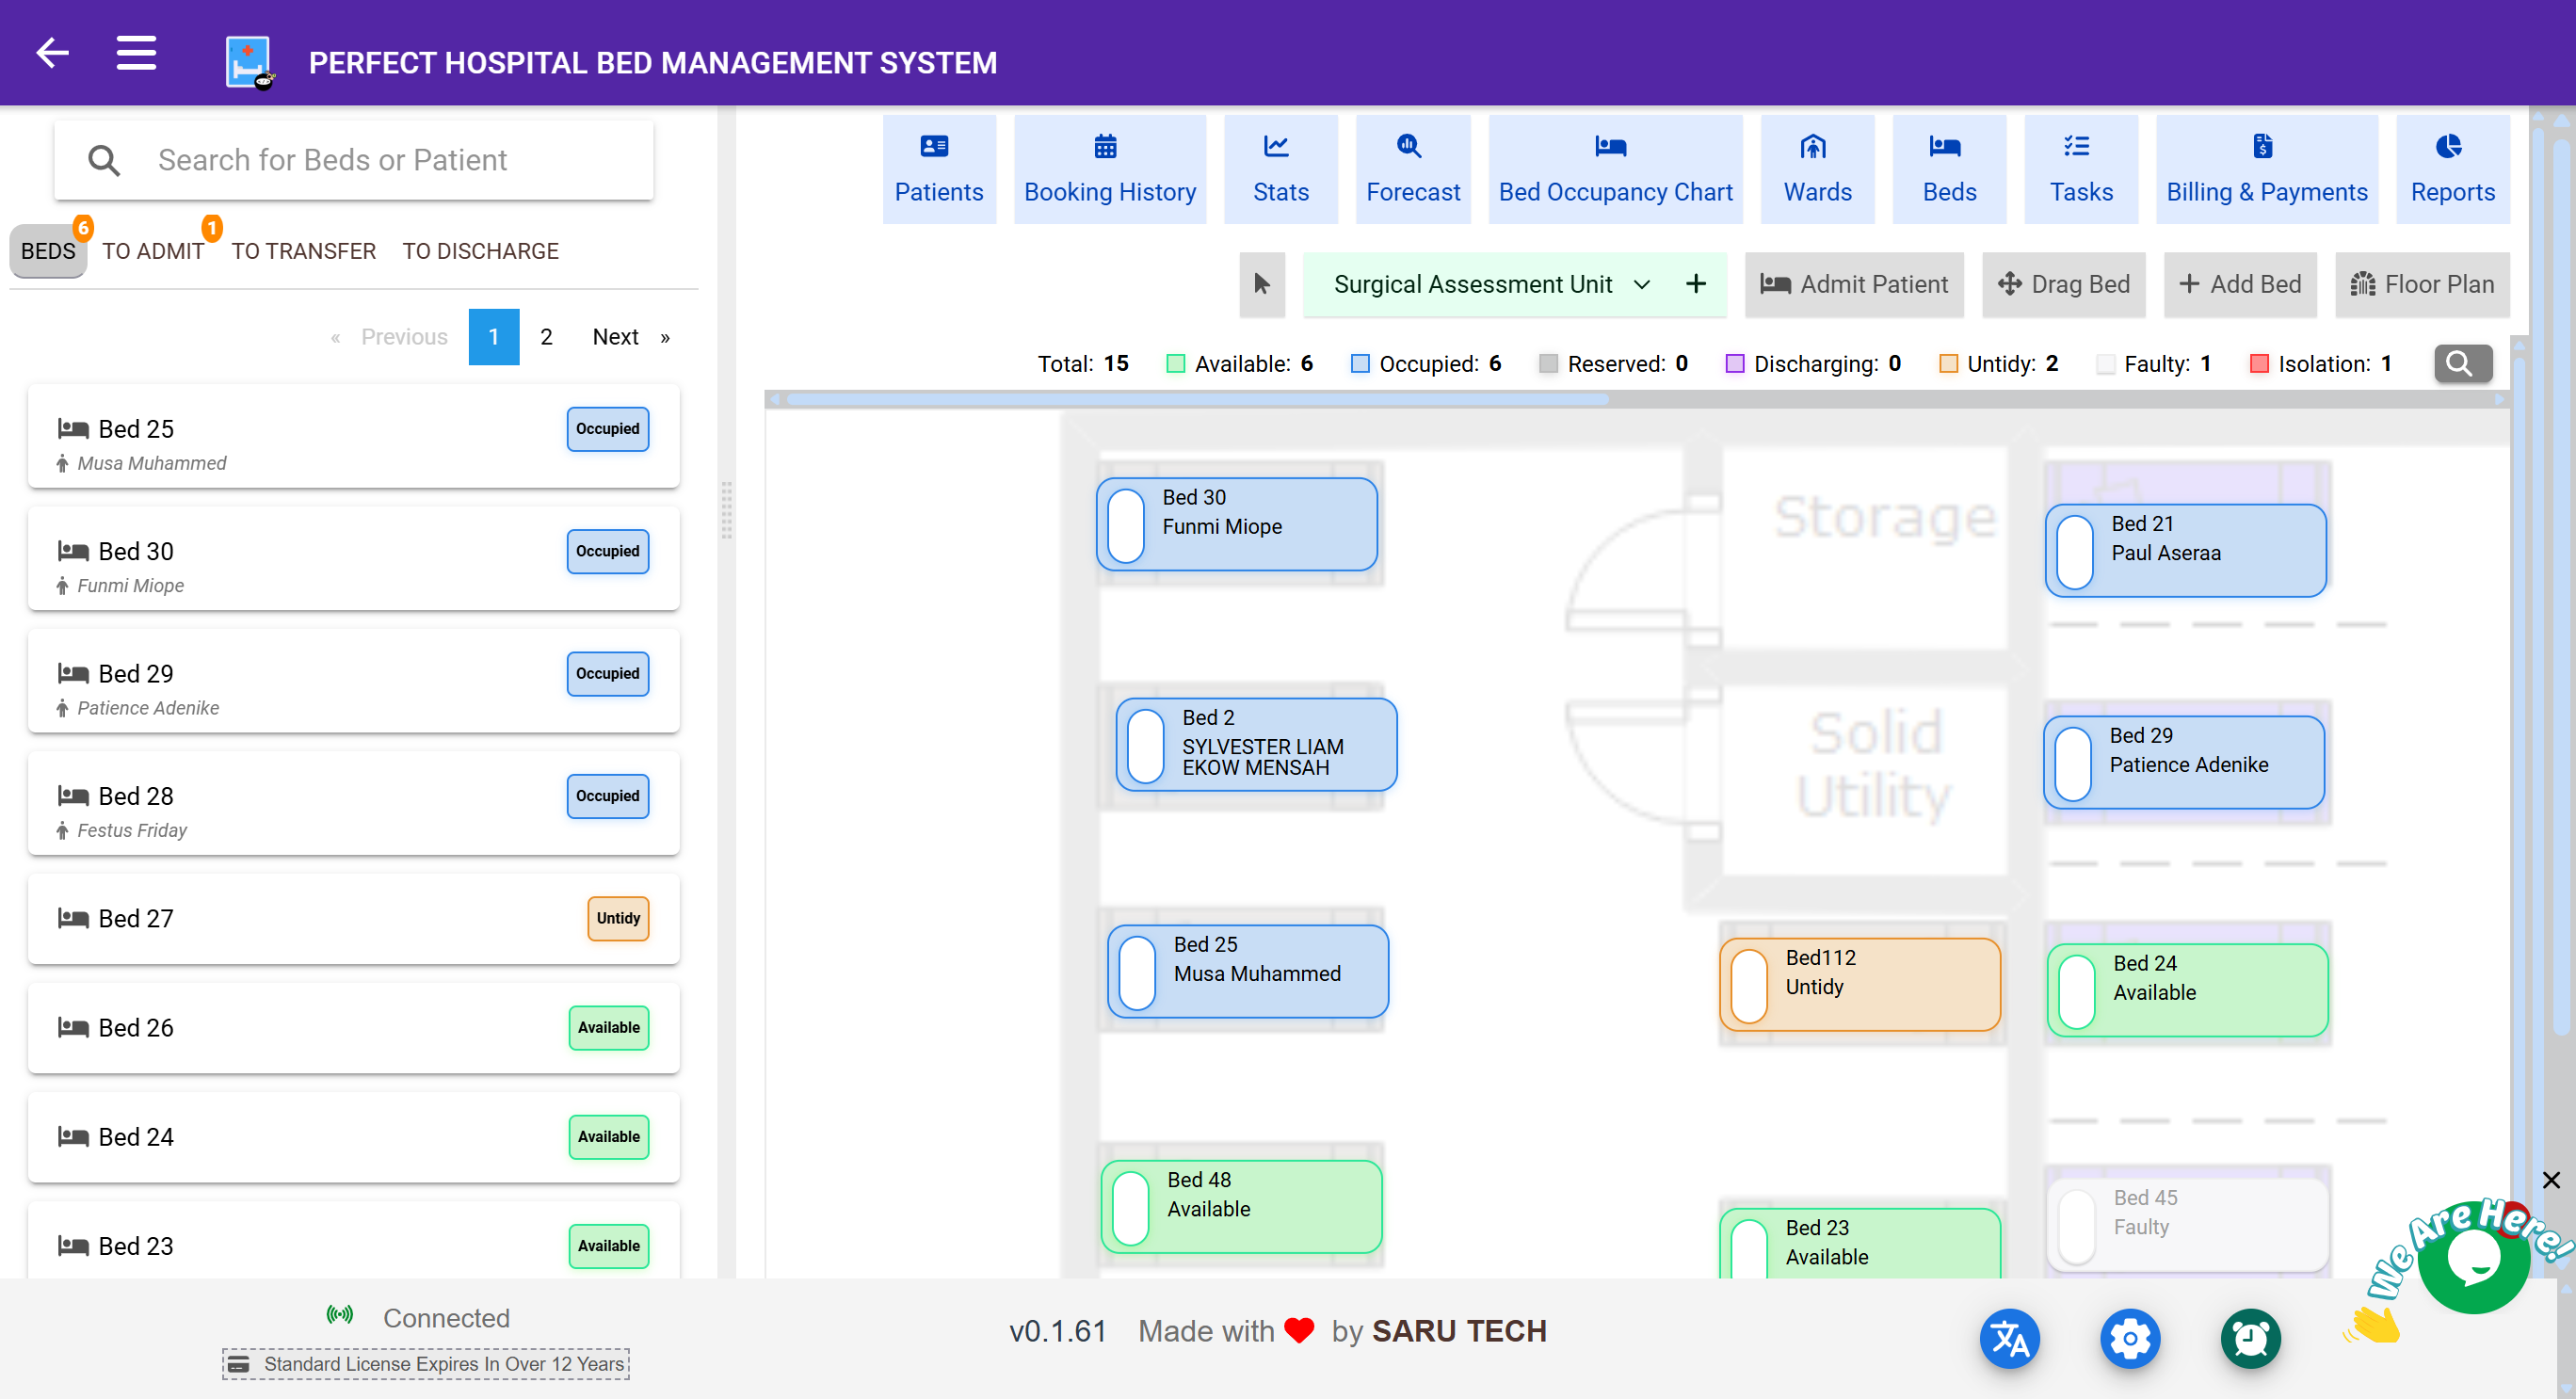Select Bed 25 card in the list

pos(354,437)
